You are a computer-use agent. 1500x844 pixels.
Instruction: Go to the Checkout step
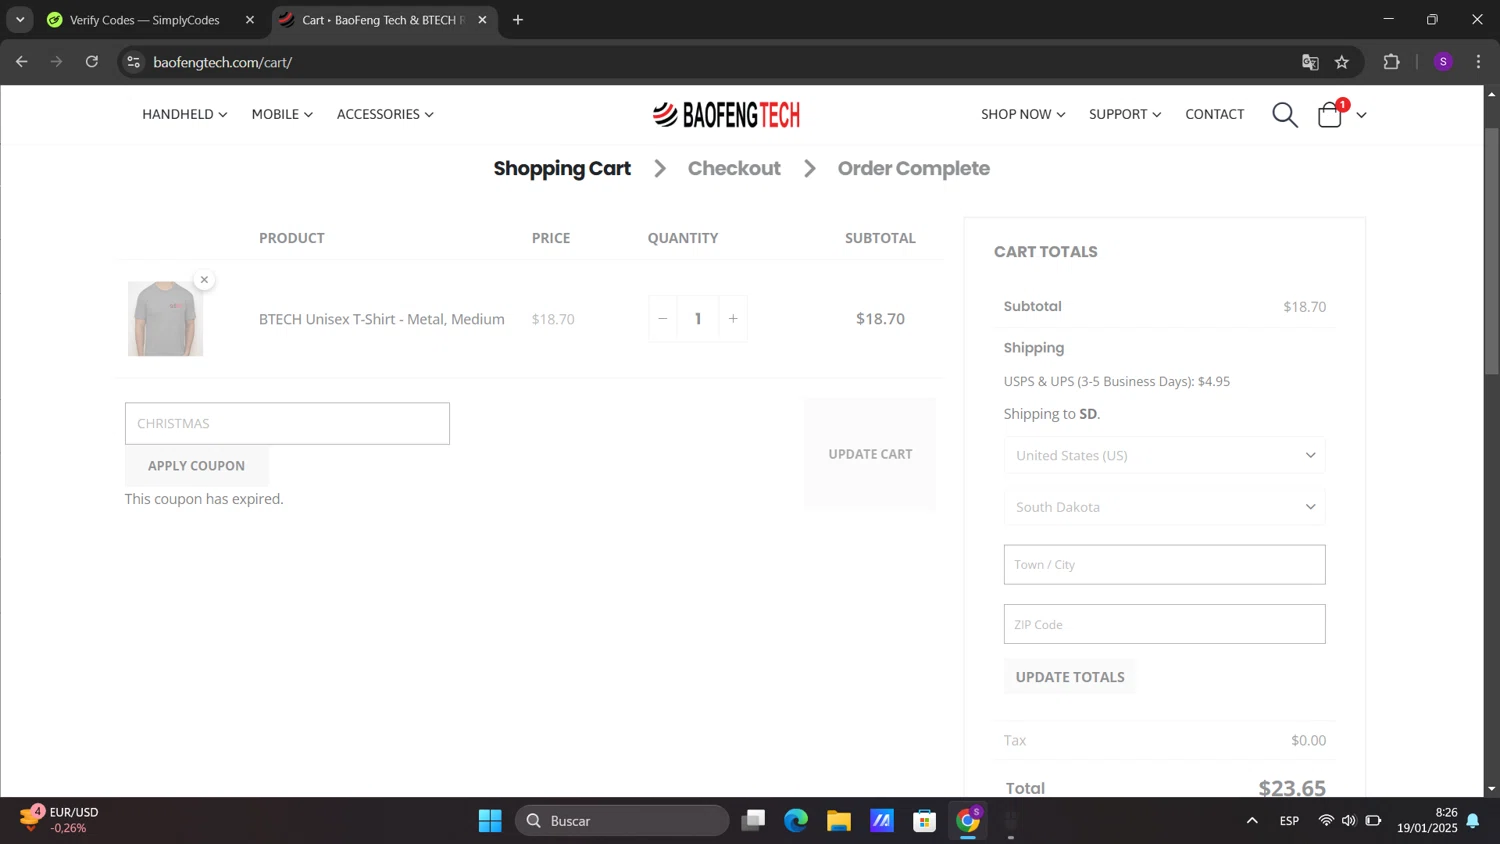coord(734,168)
